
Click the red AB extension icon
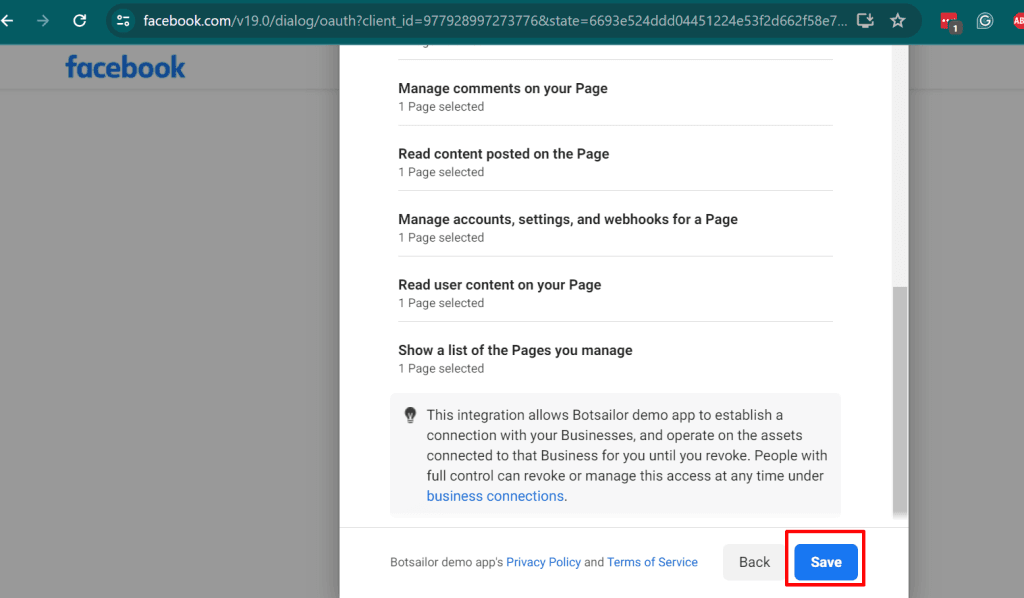click(1017, 20)
